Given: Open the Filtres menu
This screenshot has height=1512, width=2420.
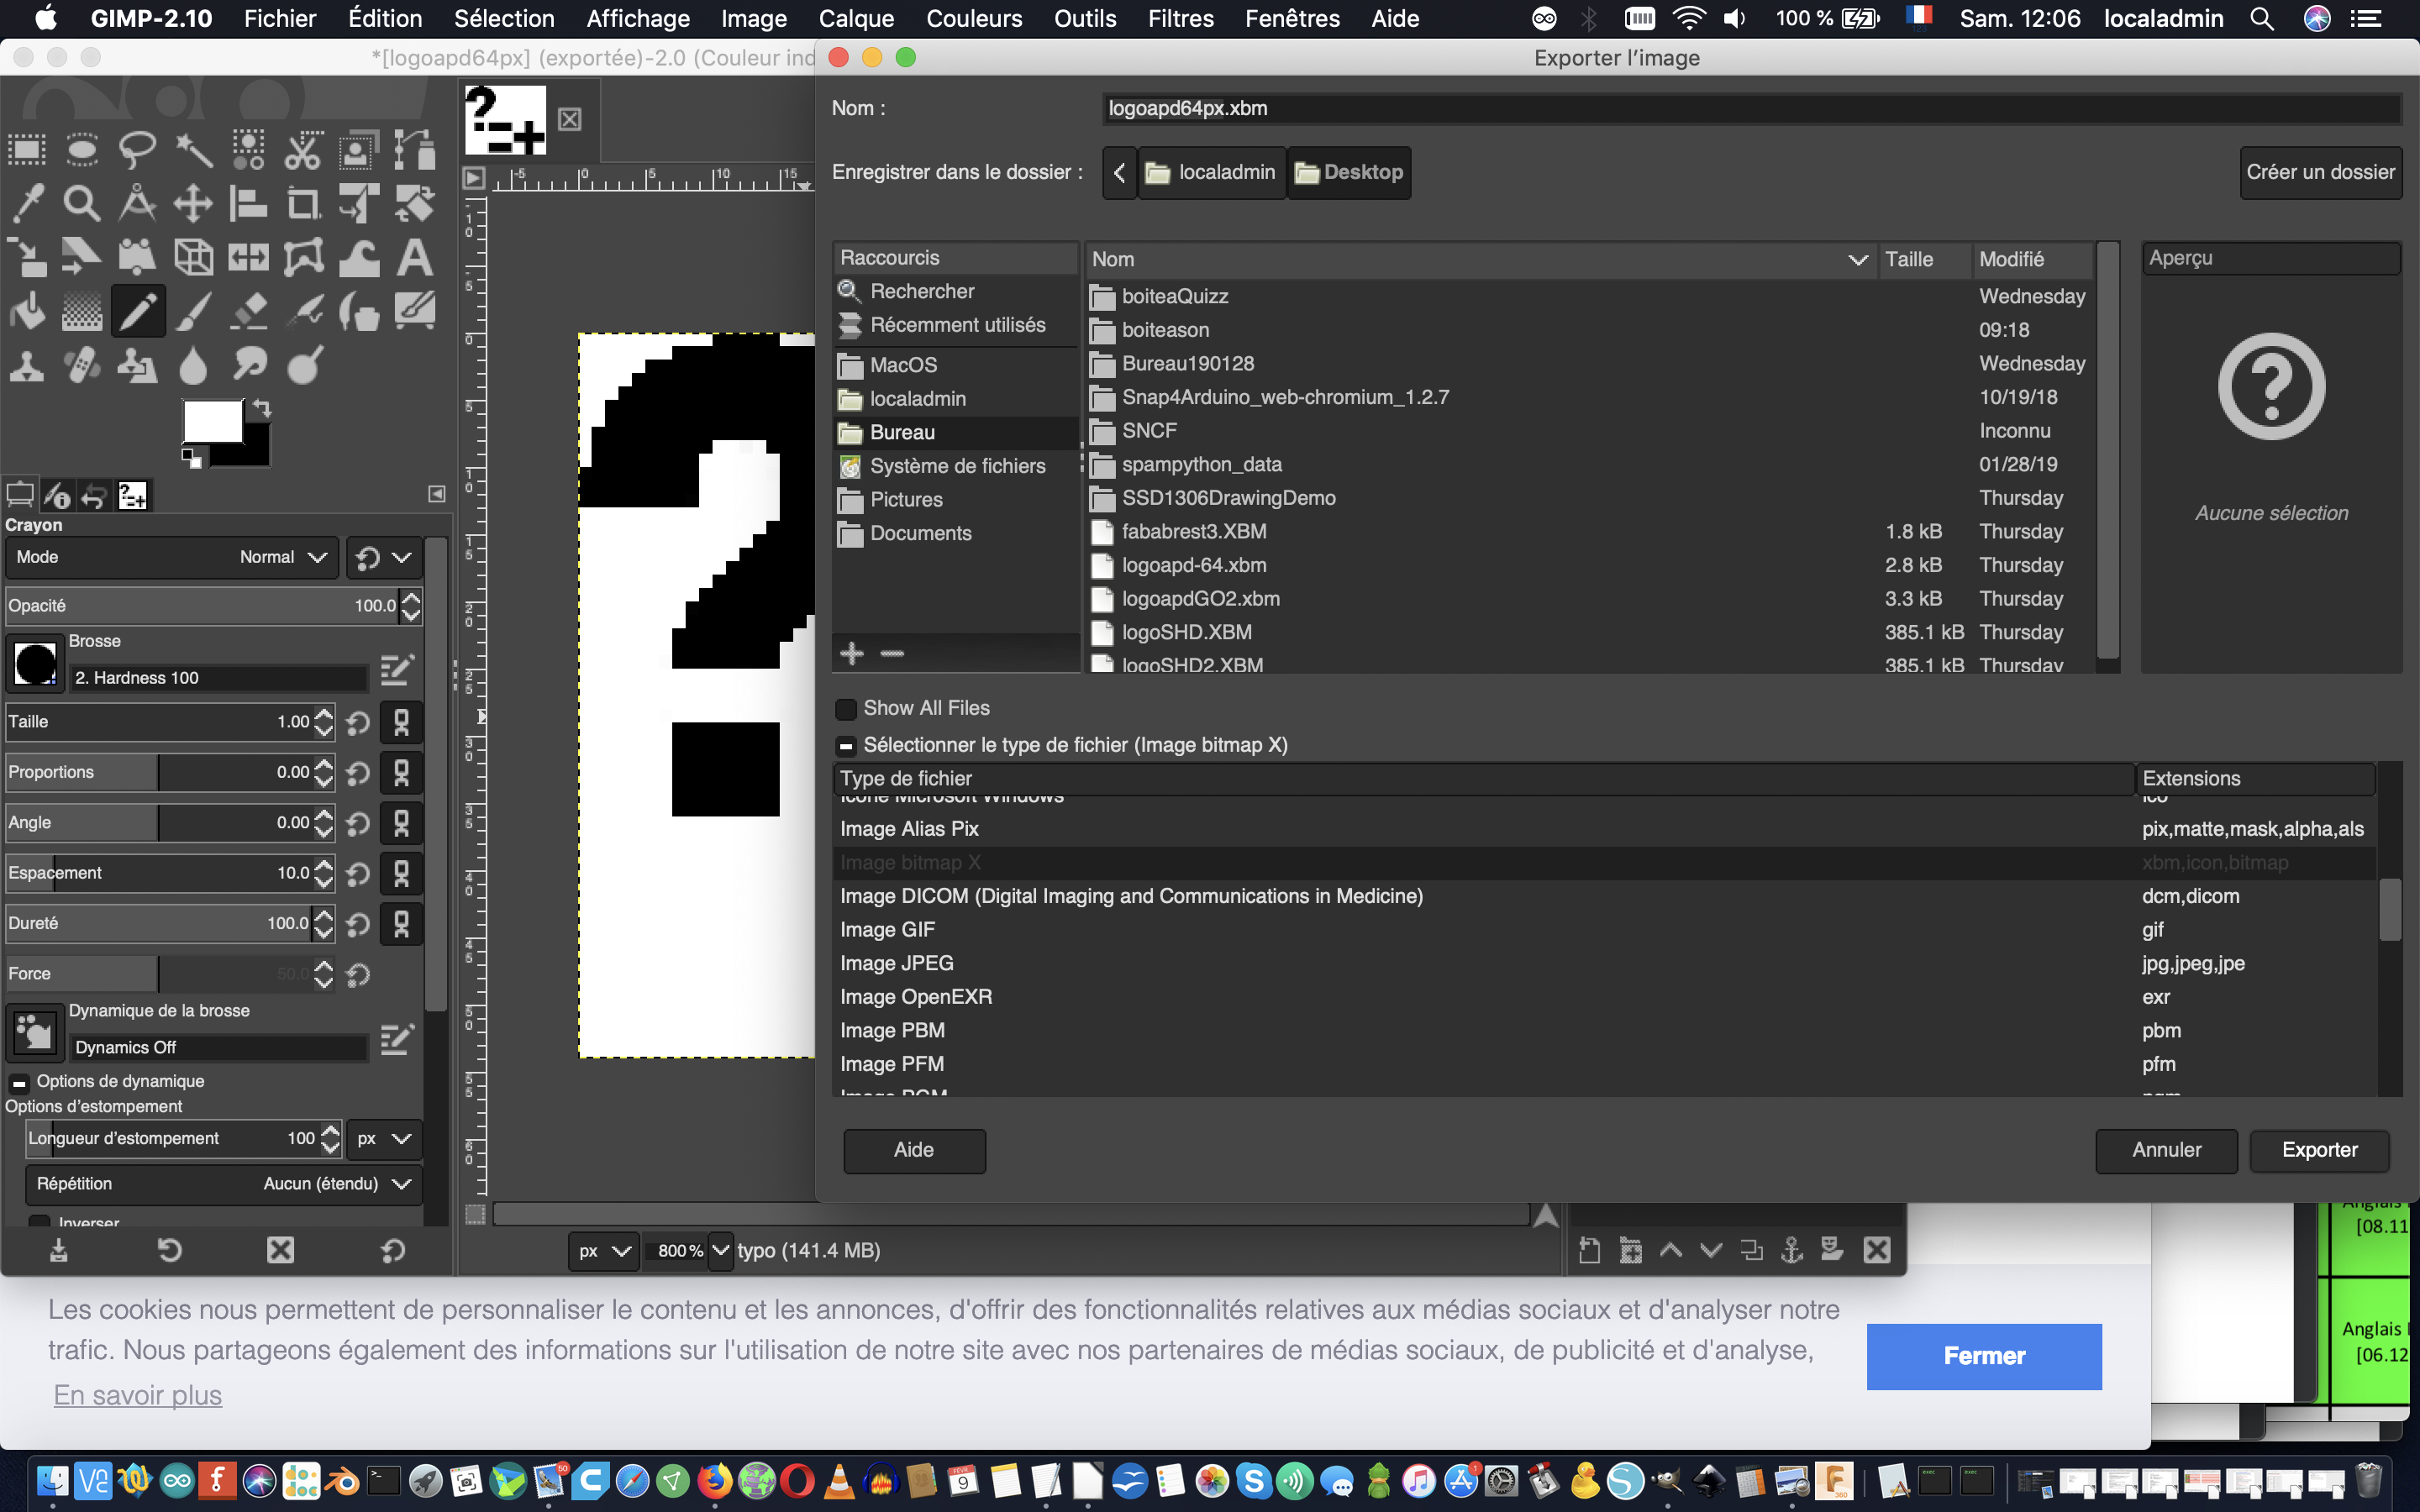Looking at the screenshot, I should [x=1180, y=19].
